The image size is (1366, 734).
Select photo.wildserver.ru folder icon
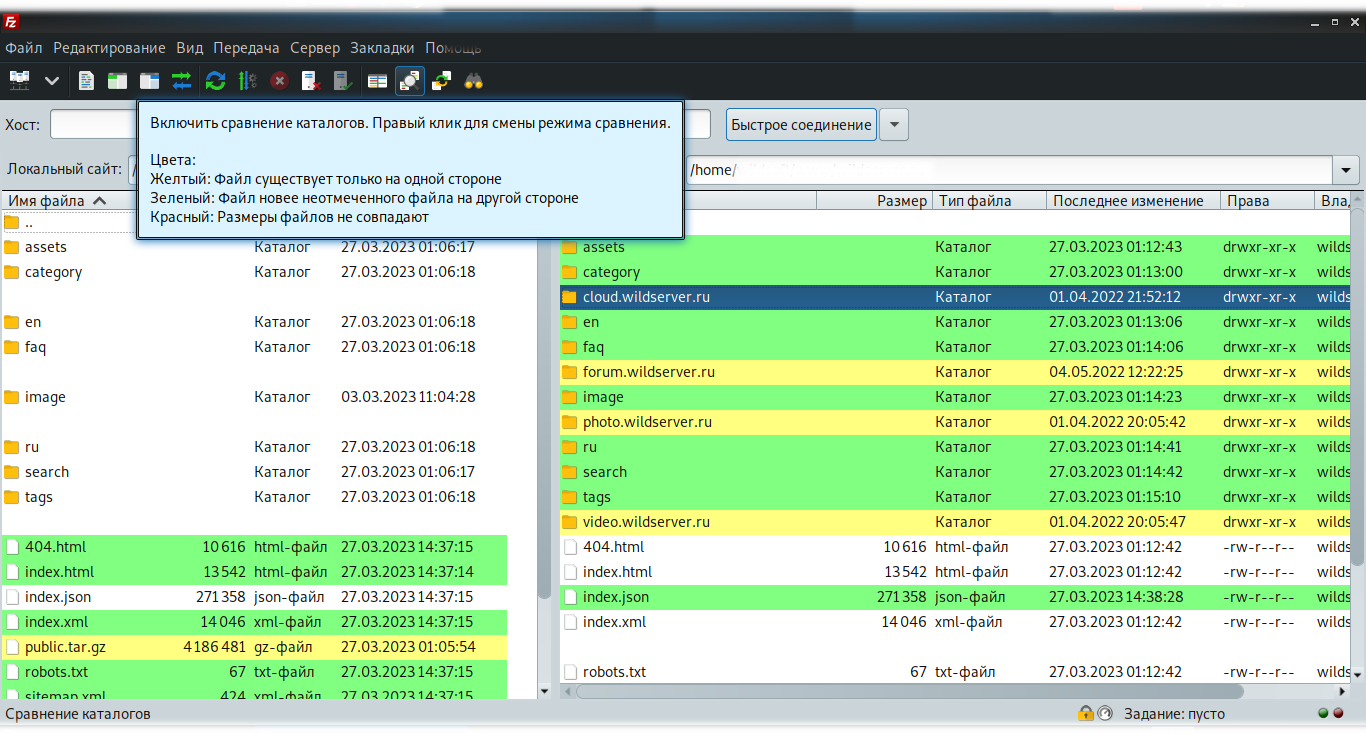[570, 422]
